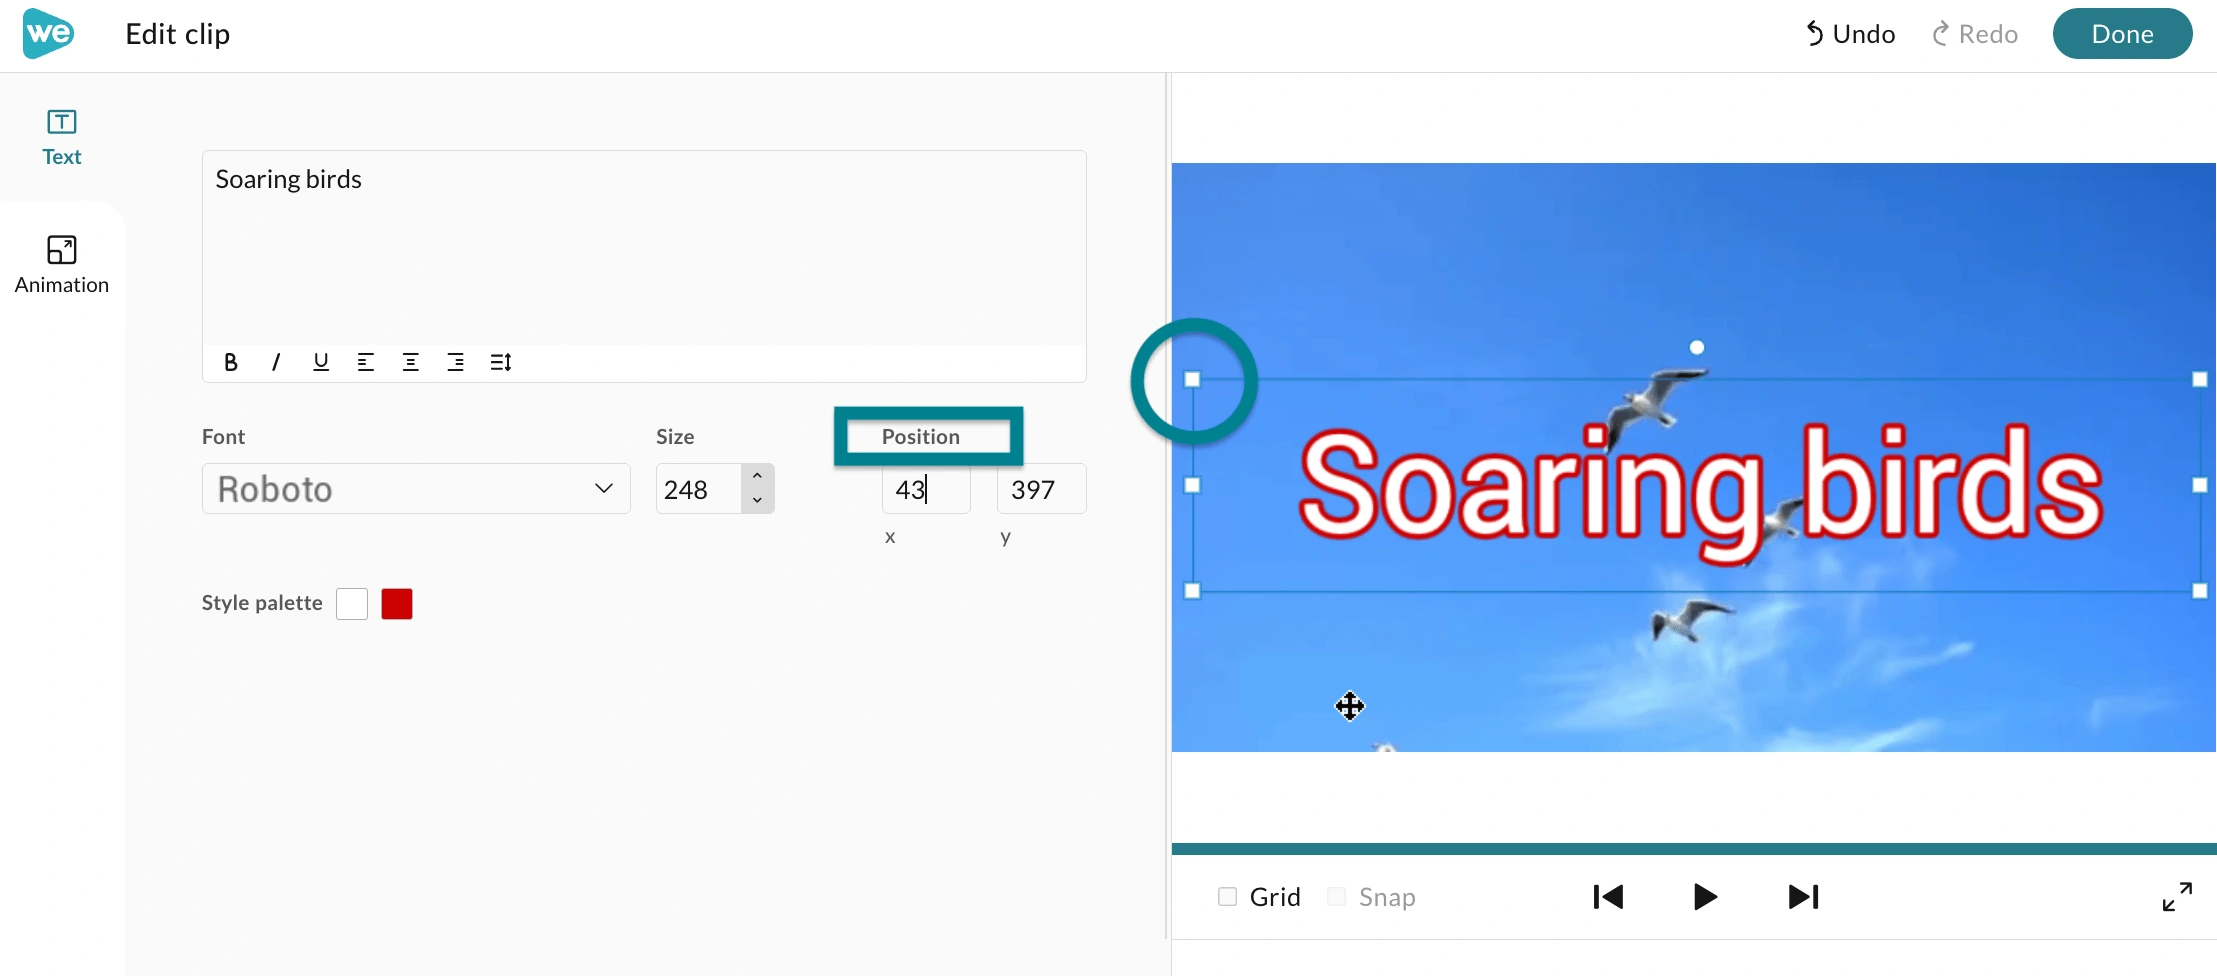Image resolution: width=2217 pixels, height=976 pixels.
Task: Click the bottom-right resize handle of text box
Action: 2200,591
